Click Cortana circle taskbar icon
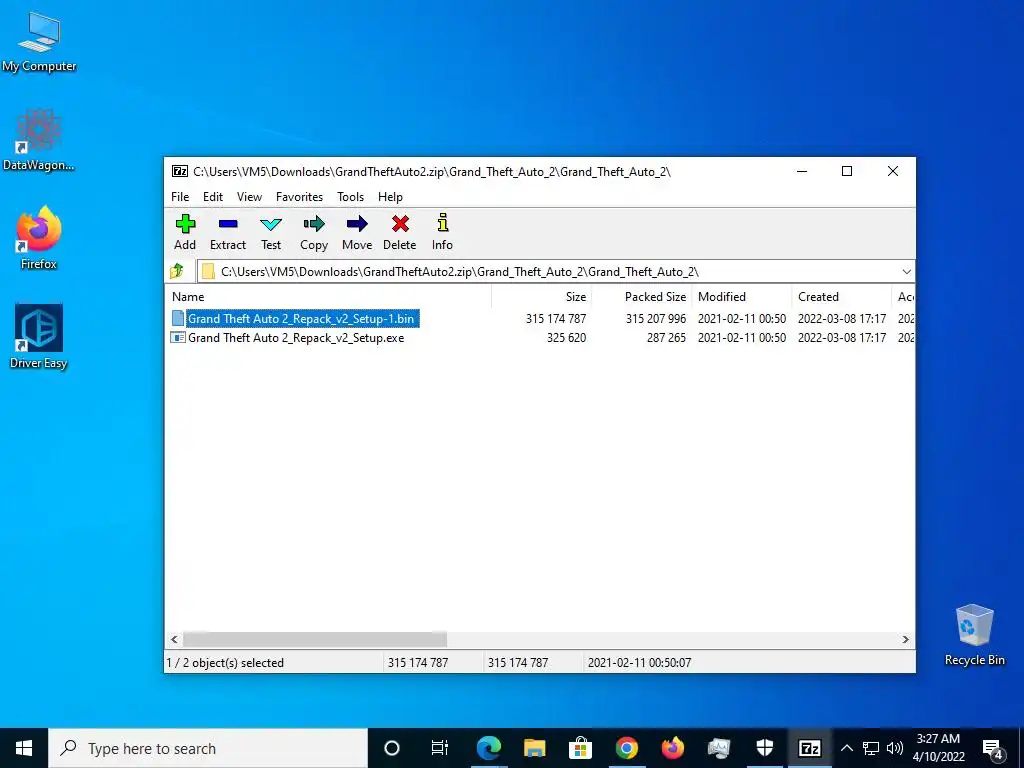This screenshot has height=768, width=1024. tap(392, 748)
